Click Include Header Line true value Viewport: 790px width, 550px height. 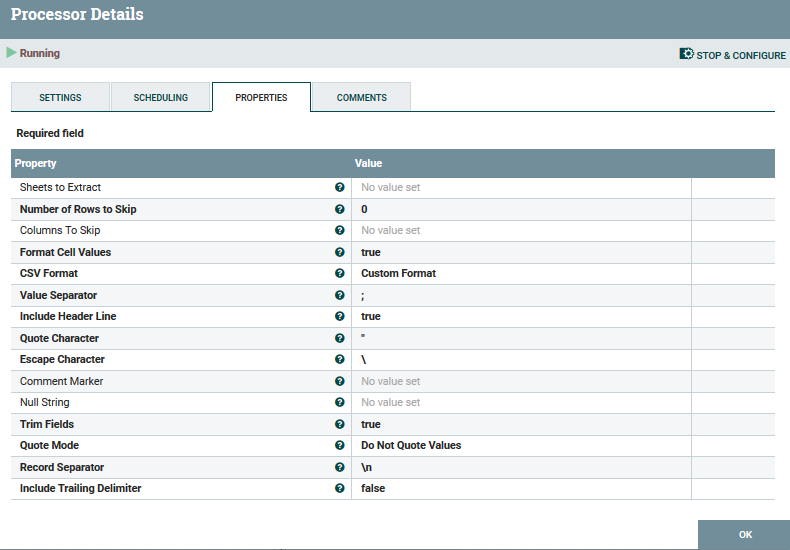click(371, 316)
